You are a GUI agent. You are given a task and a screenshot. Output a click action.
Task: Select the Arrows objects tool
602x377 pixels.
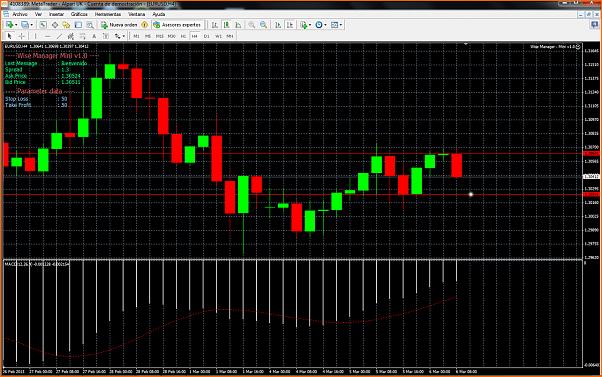117,36
